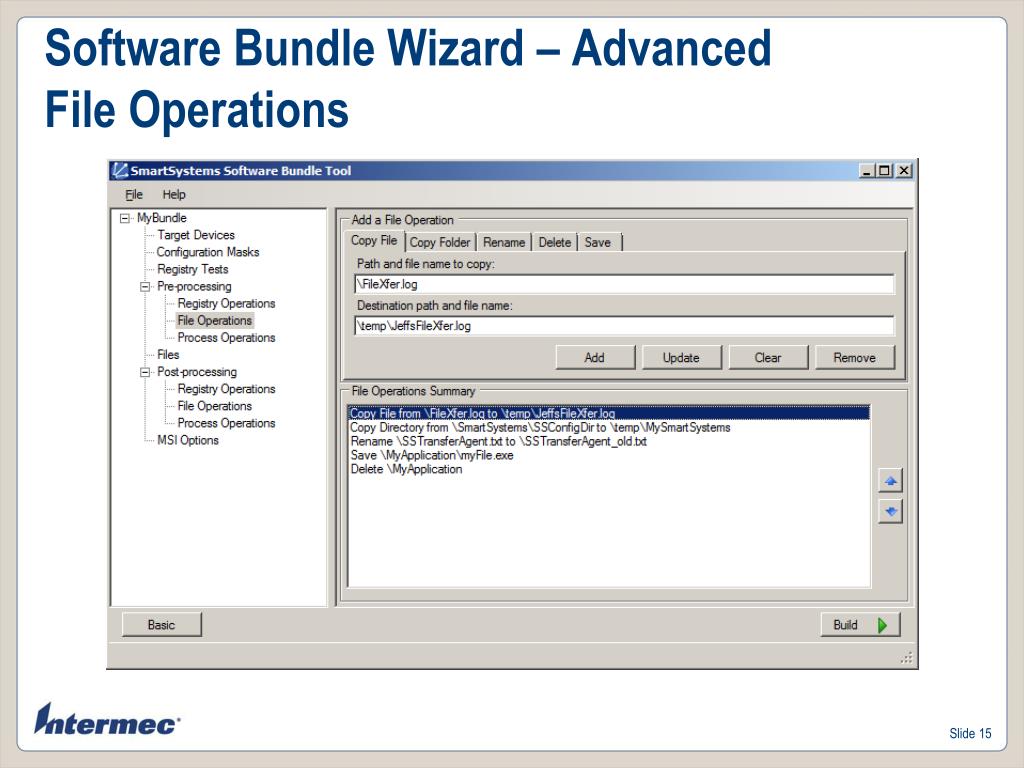
Task: Click the path and file name field
Action: pyautogui.click(x=624, y=284)
